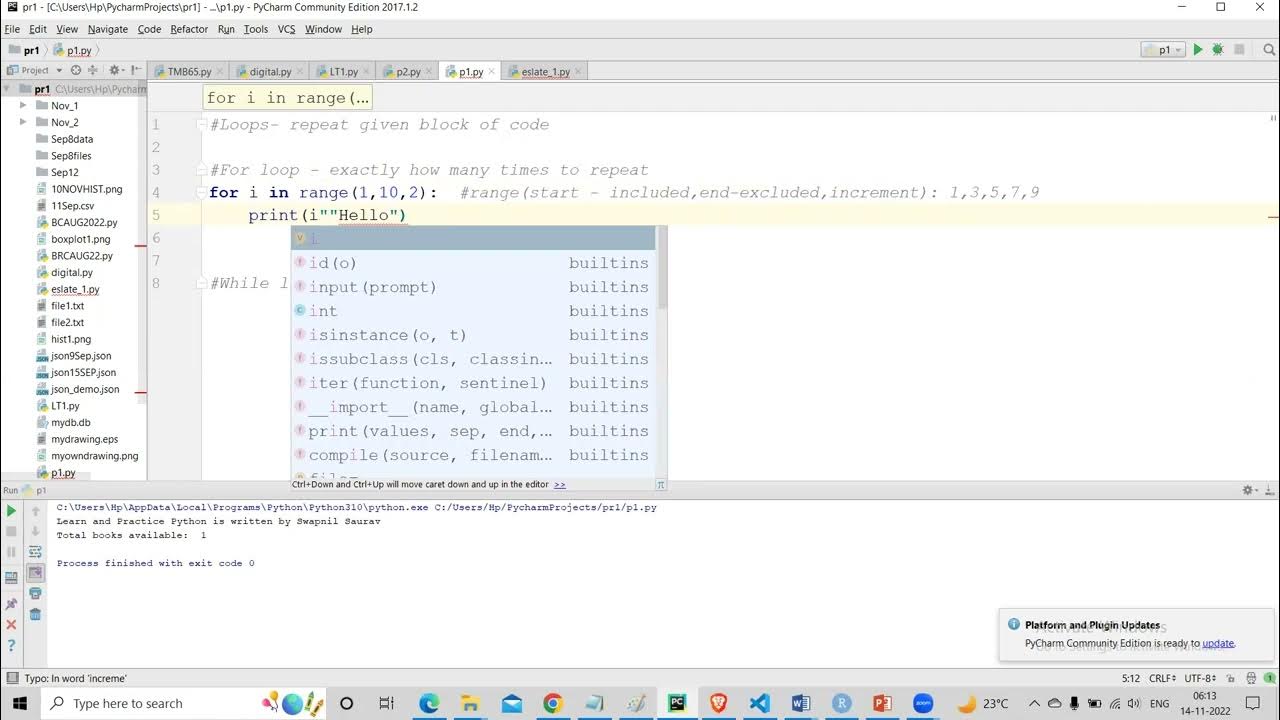Toggle soft-wrap in Run console
This screenshot has height=720, width=1280.
[35, 551]
